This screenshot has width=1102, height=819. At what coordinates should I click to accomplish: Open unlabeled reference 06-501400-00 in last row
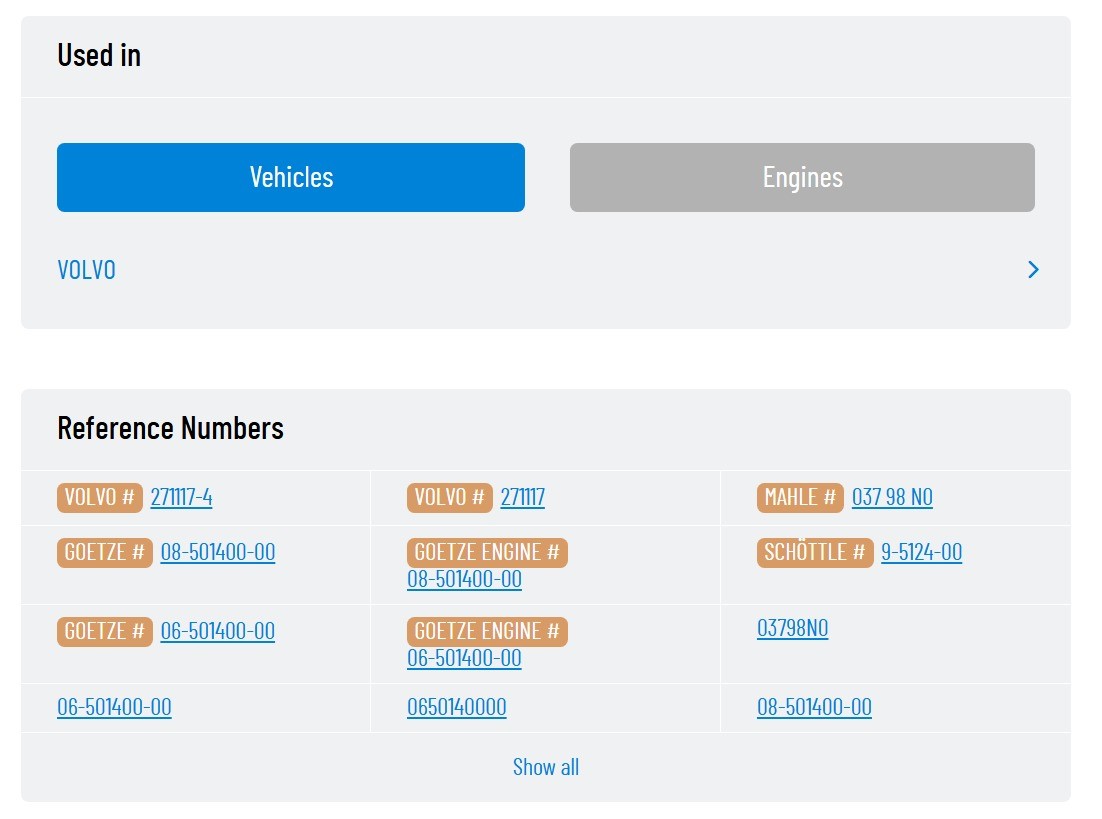point(114,707)
